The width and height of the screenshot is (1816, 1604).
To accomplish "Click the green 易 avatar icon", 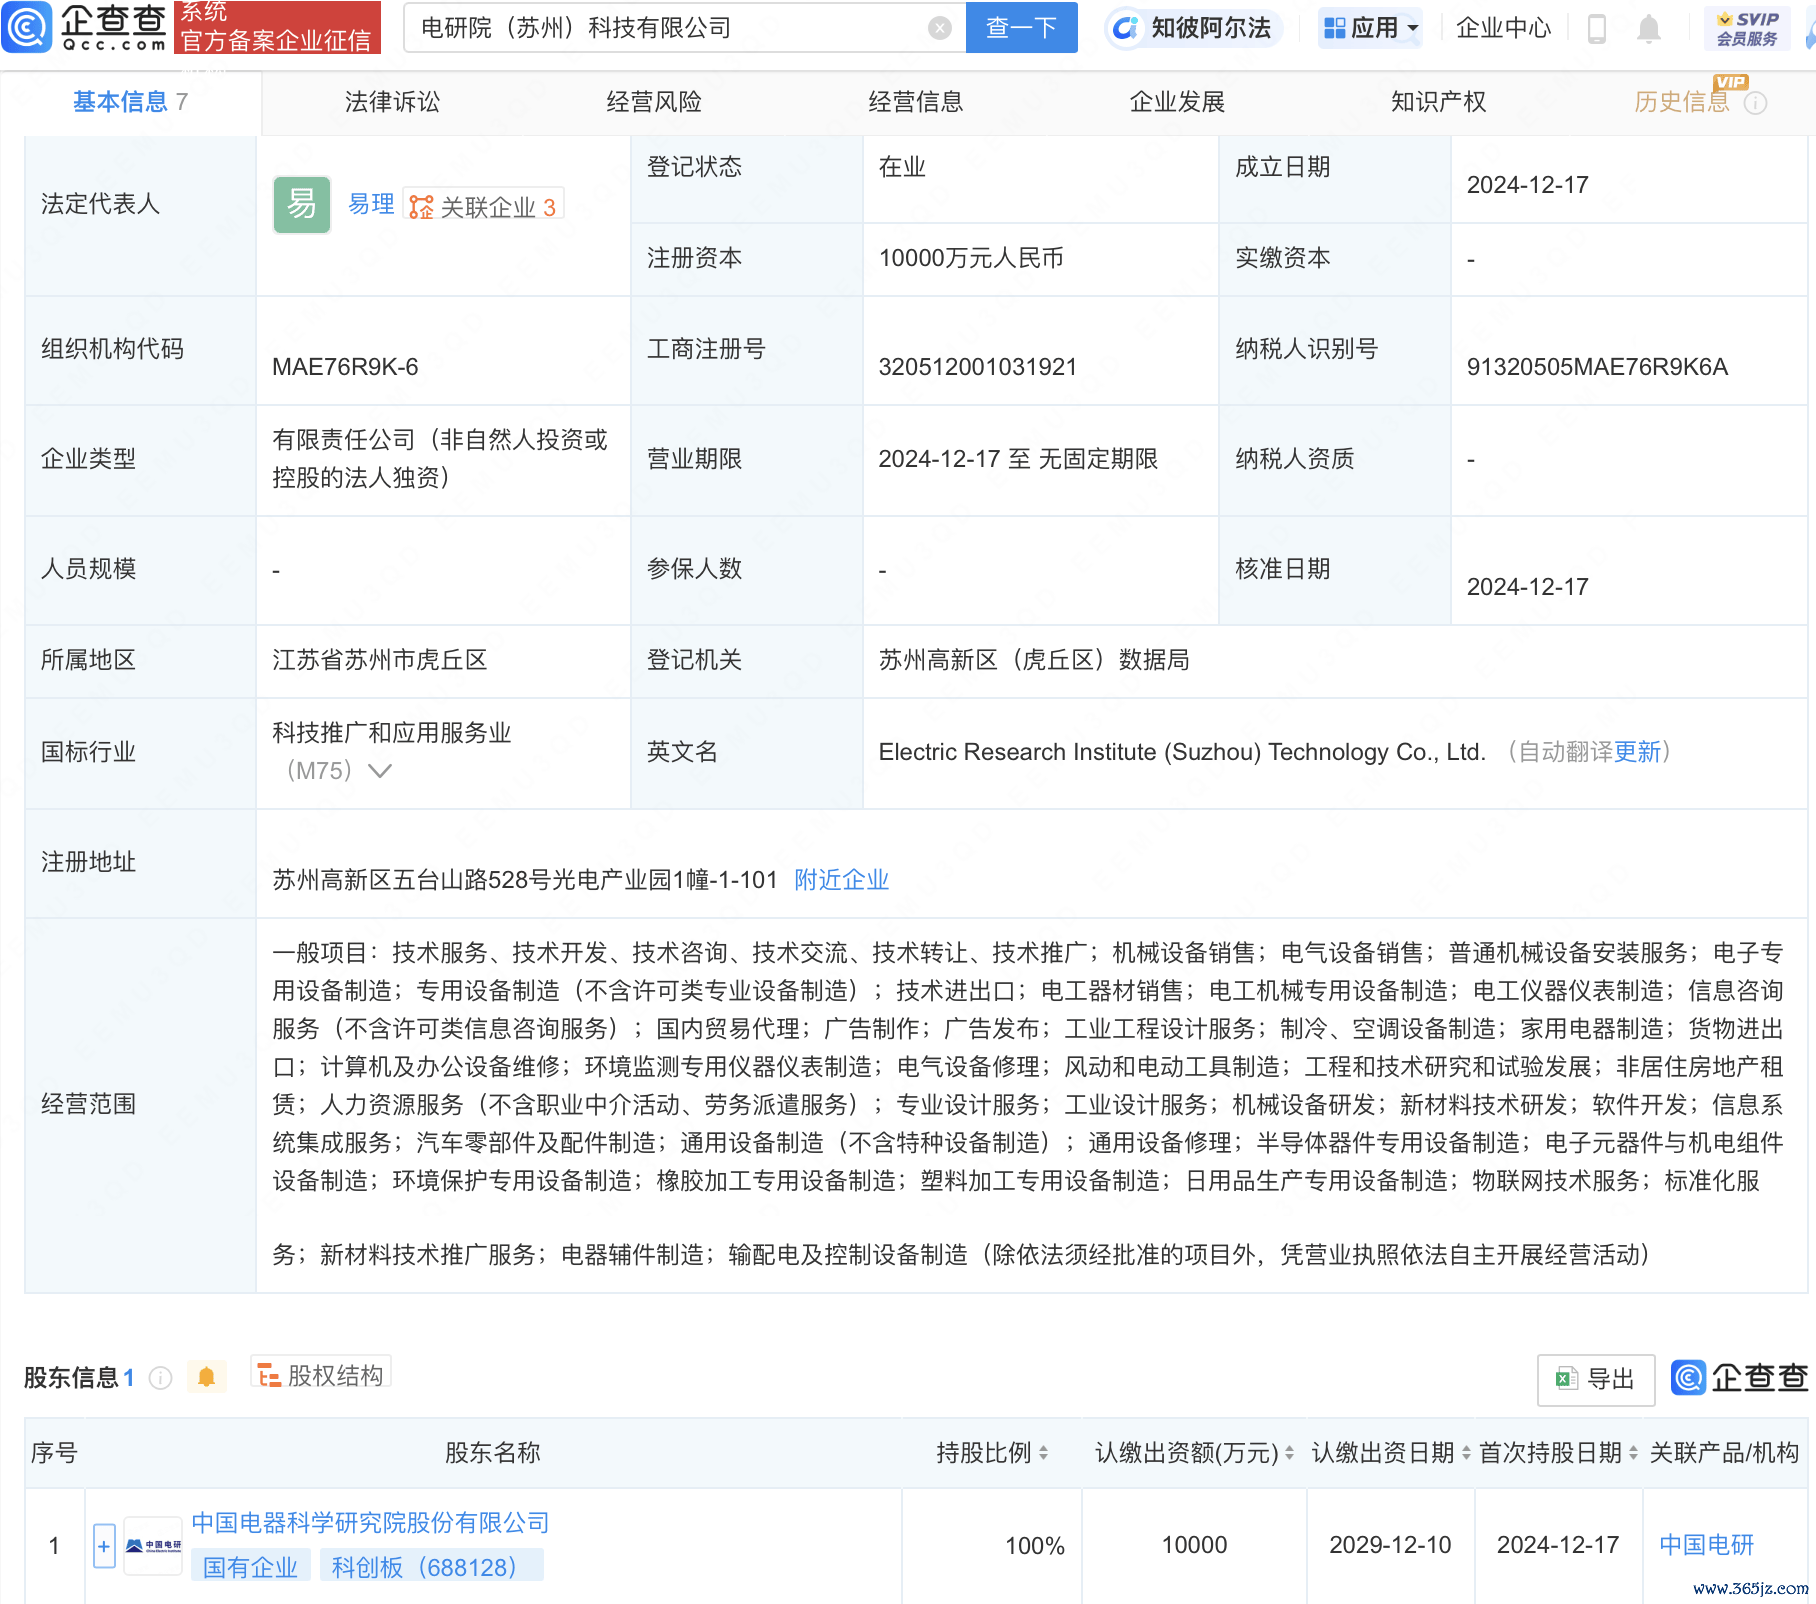I will (x=302, y=205).
